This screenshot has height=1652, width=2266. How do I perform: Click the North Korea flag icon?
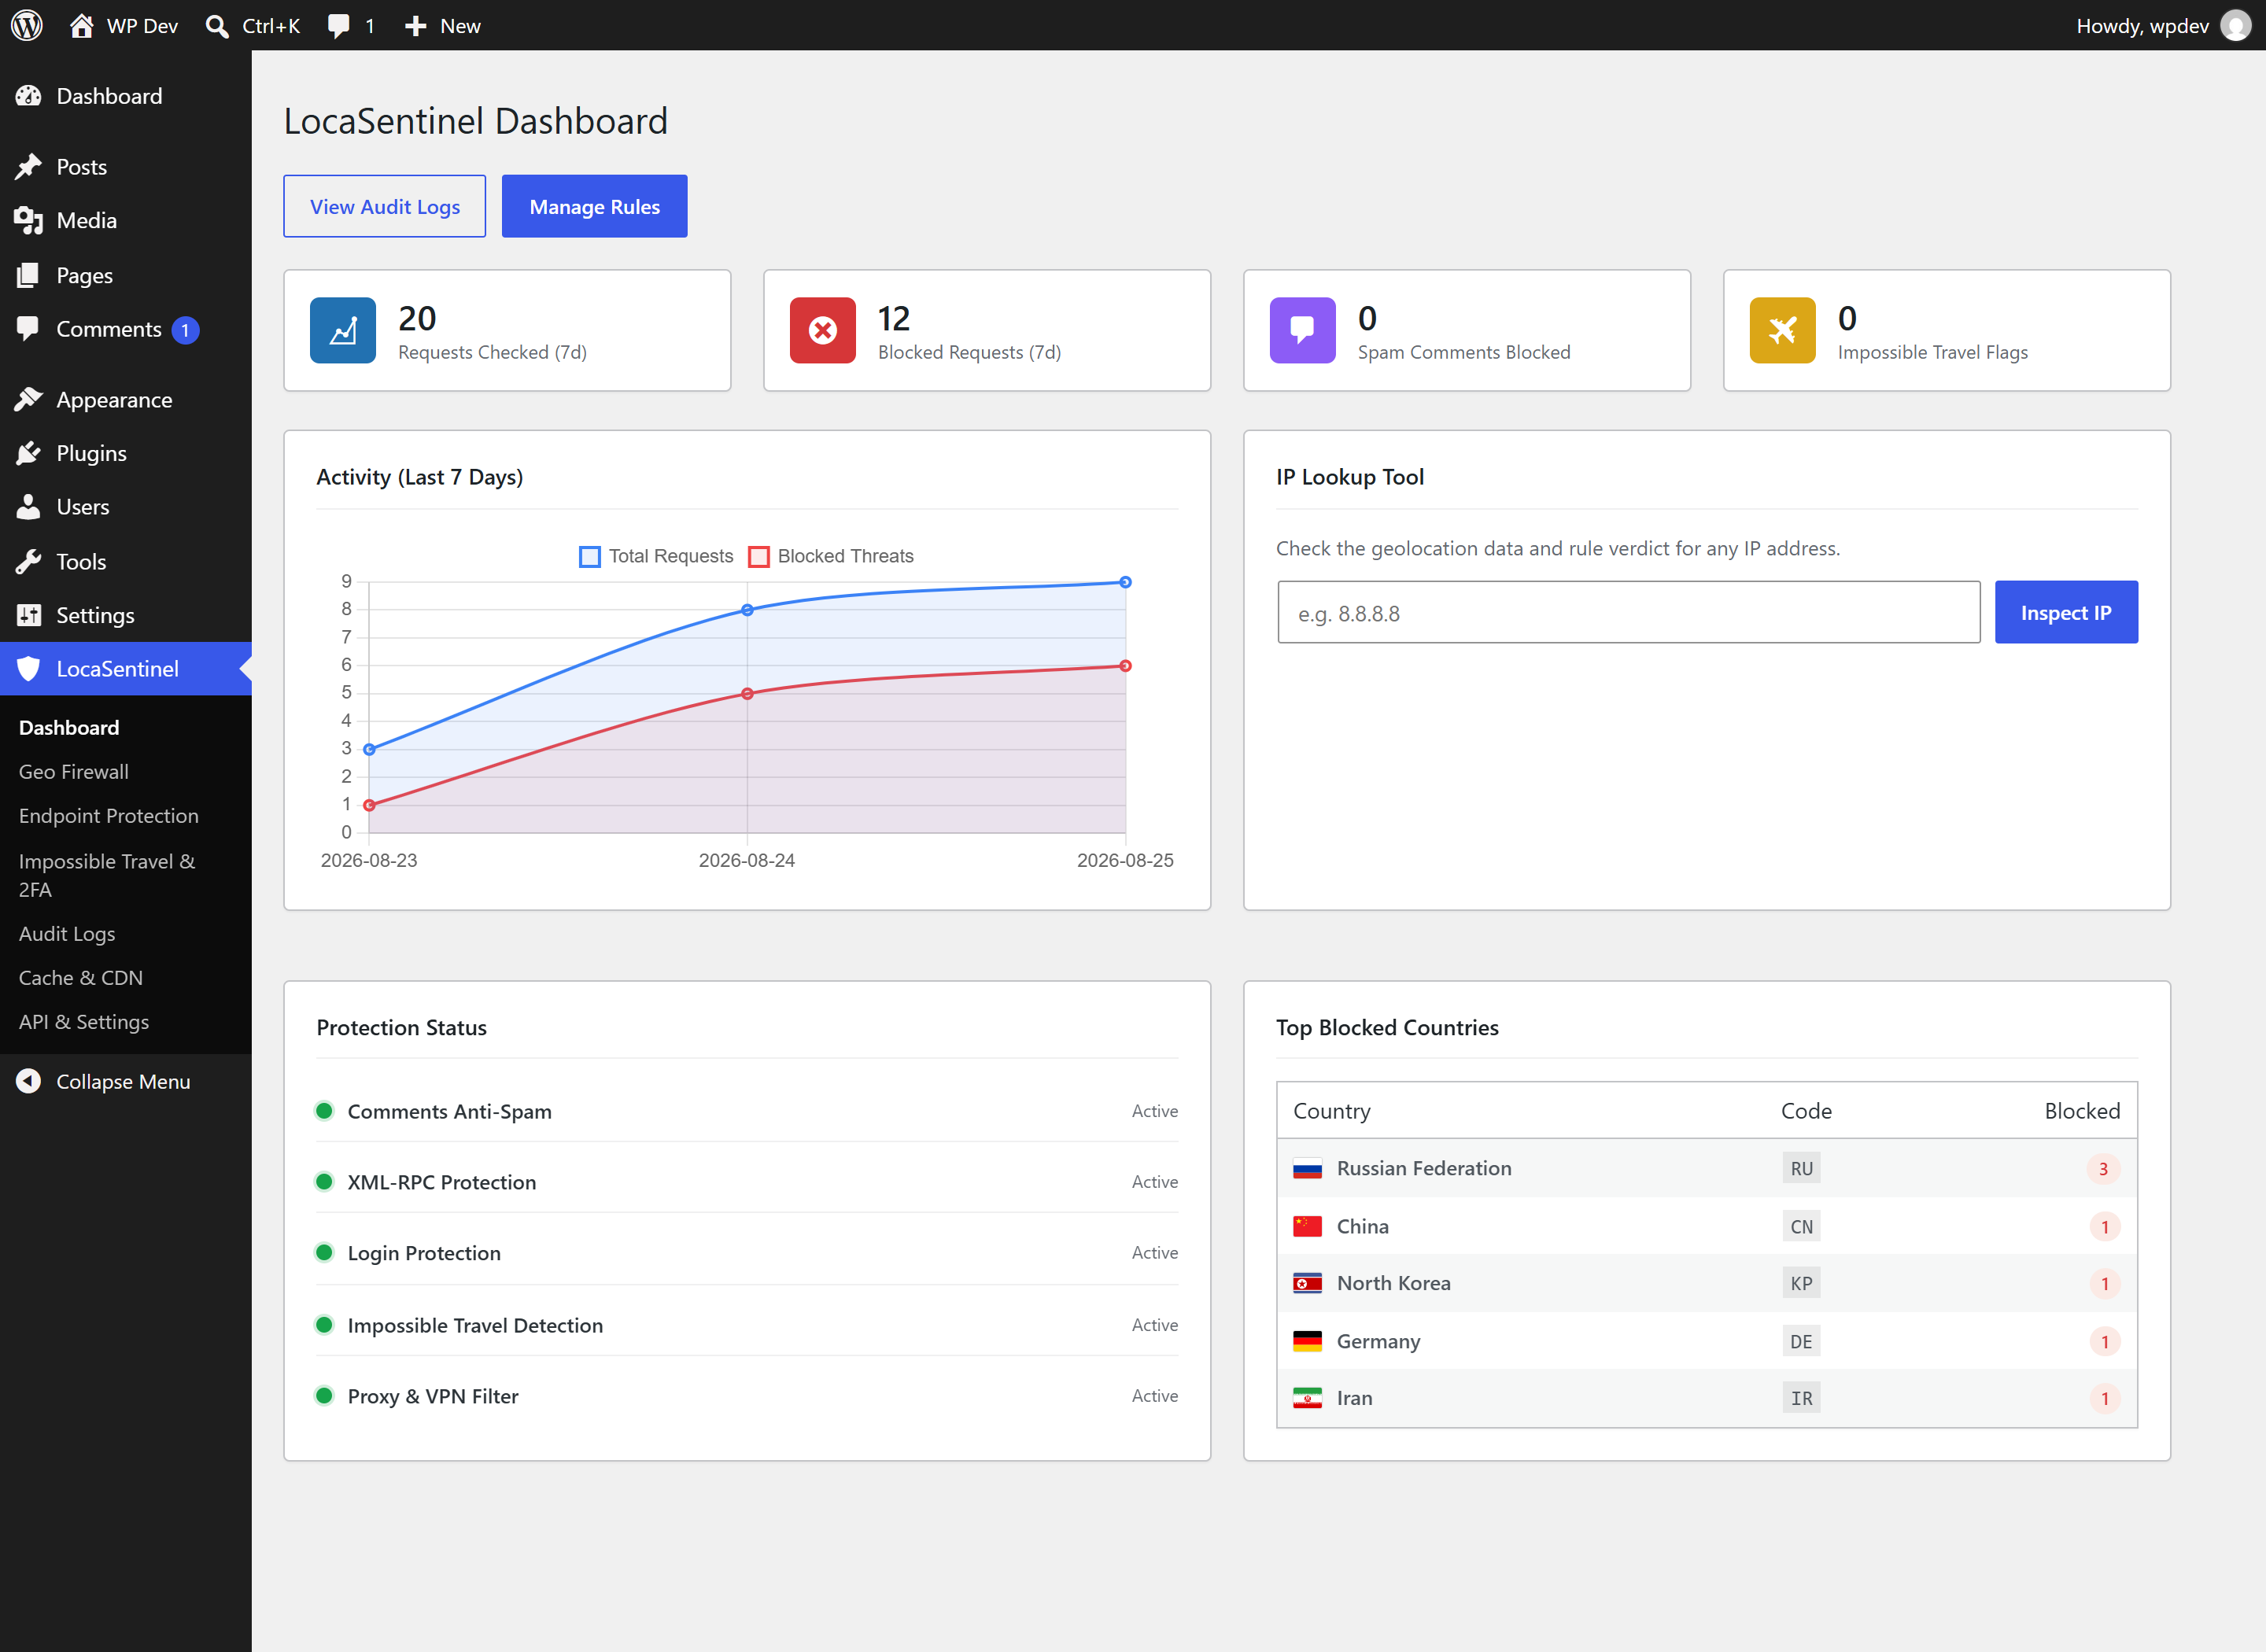coord(1307,1283)
